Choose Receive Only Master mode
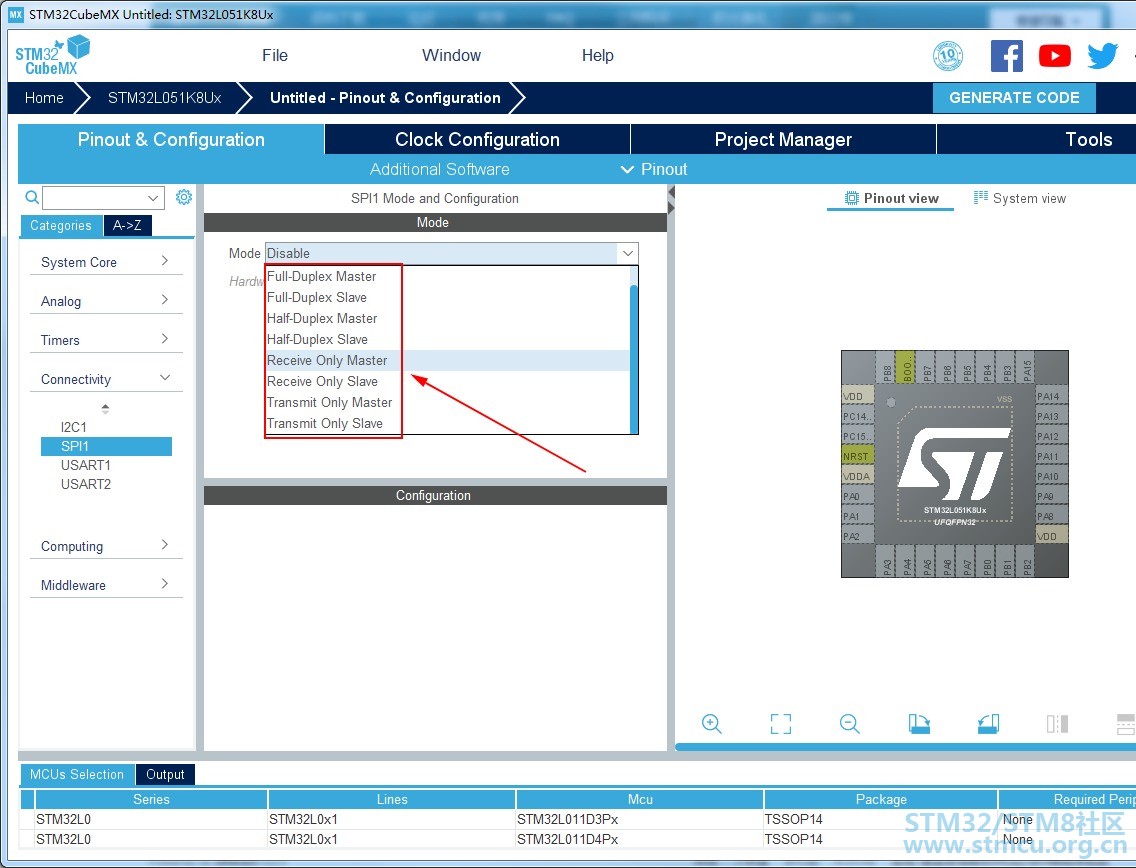This screenshot has width=1136, height=868. pyautogui.click(x=448, y=361)
